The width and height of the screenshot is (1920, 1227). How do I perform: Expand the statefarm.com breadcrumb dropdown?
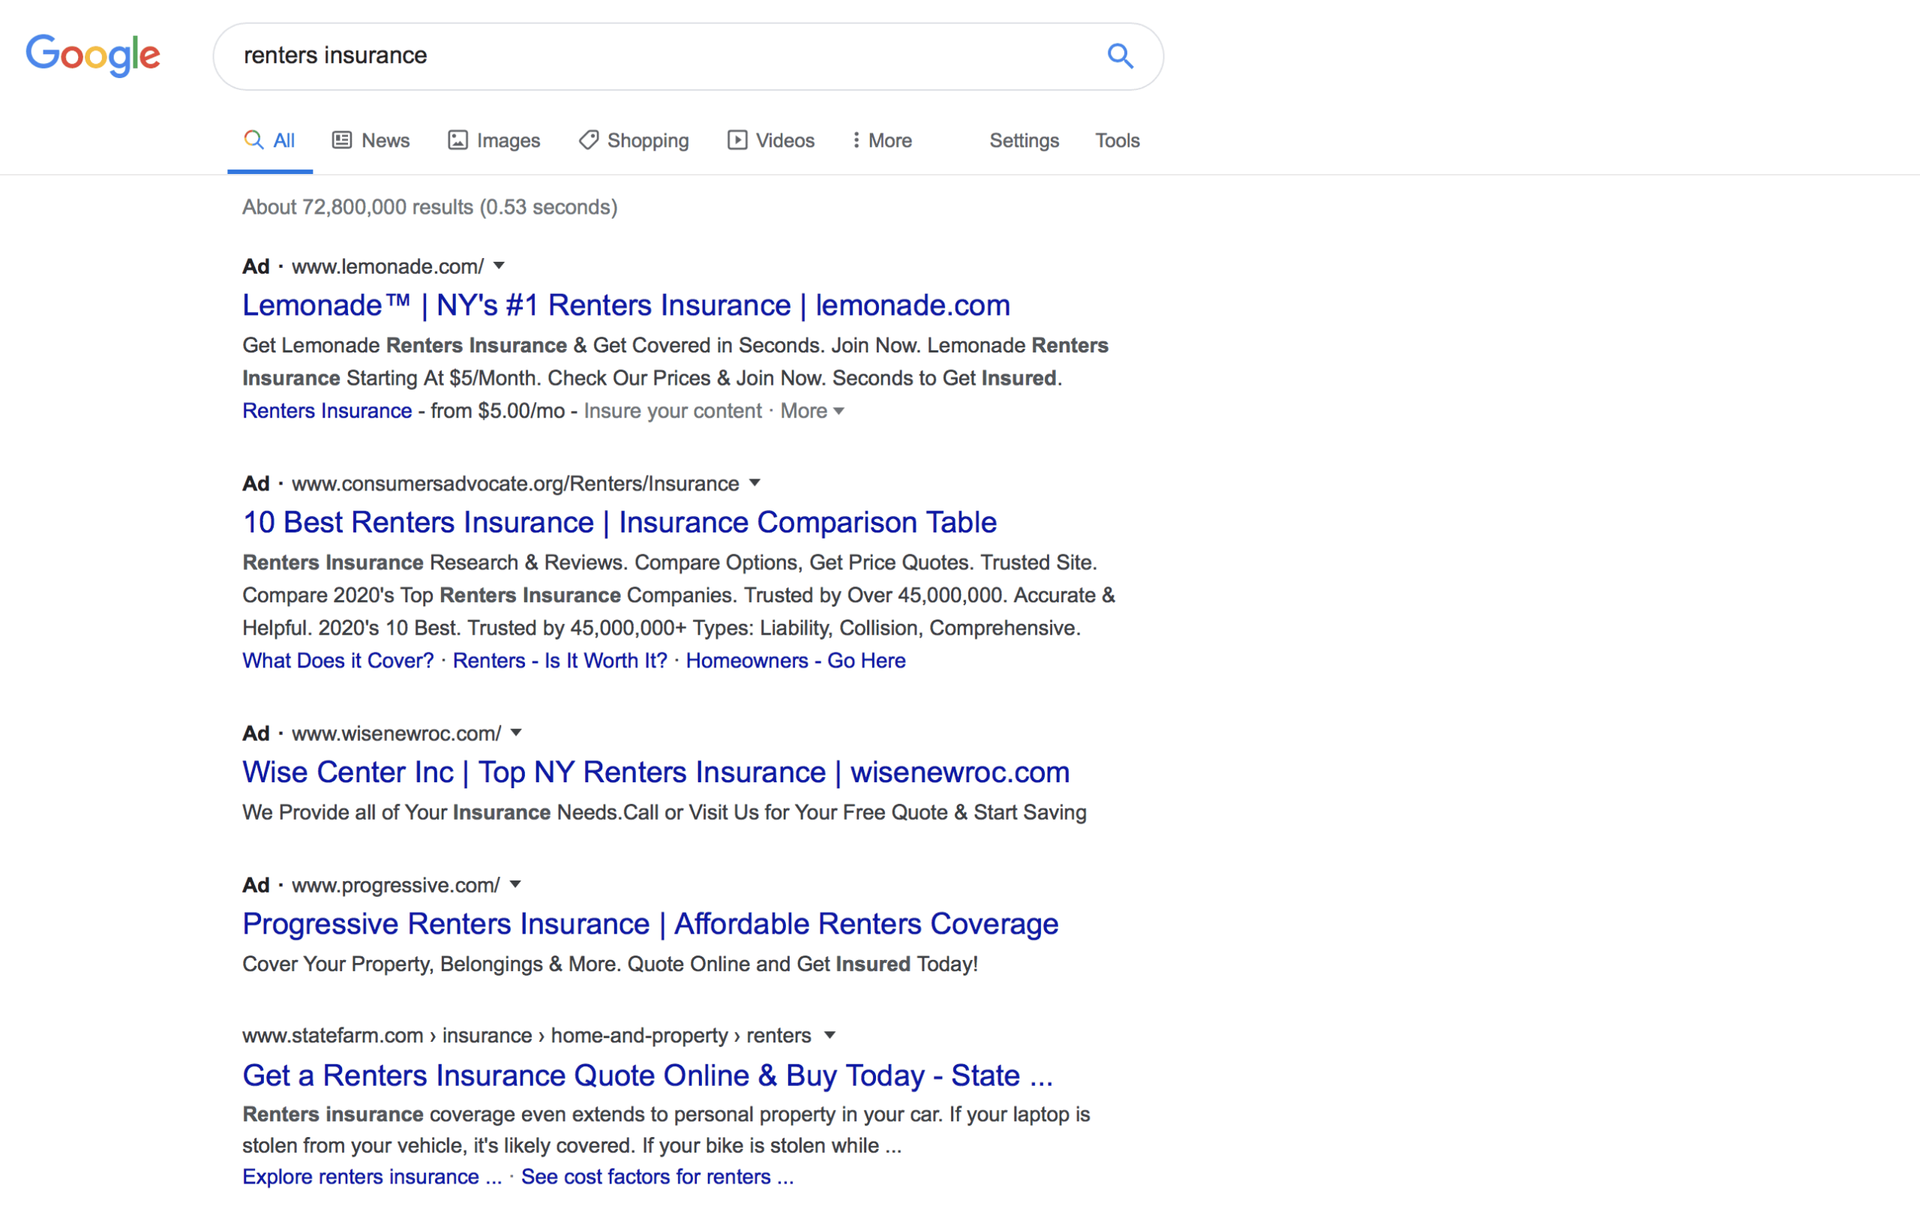point(830,1035)
